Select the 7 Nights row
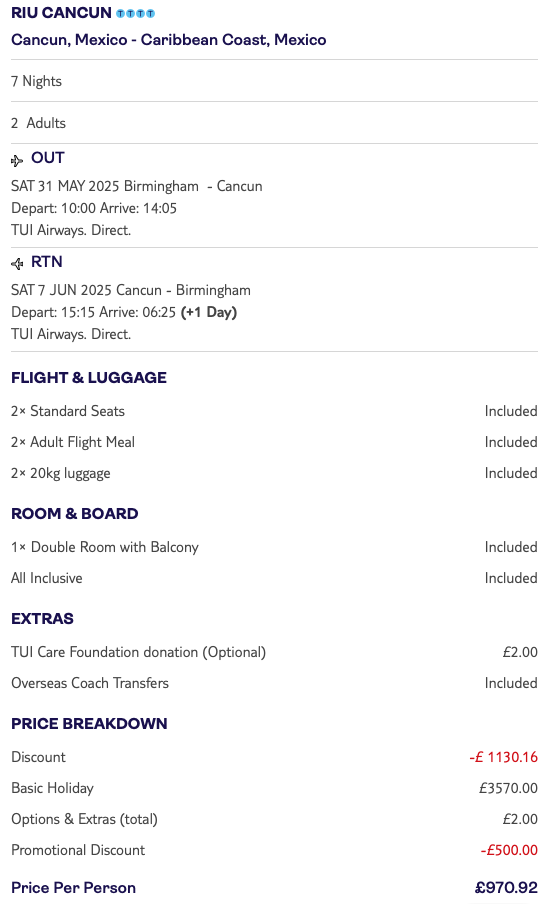This screenshot has width=551, height=904. pyautogui.click(x=274, y=81)
